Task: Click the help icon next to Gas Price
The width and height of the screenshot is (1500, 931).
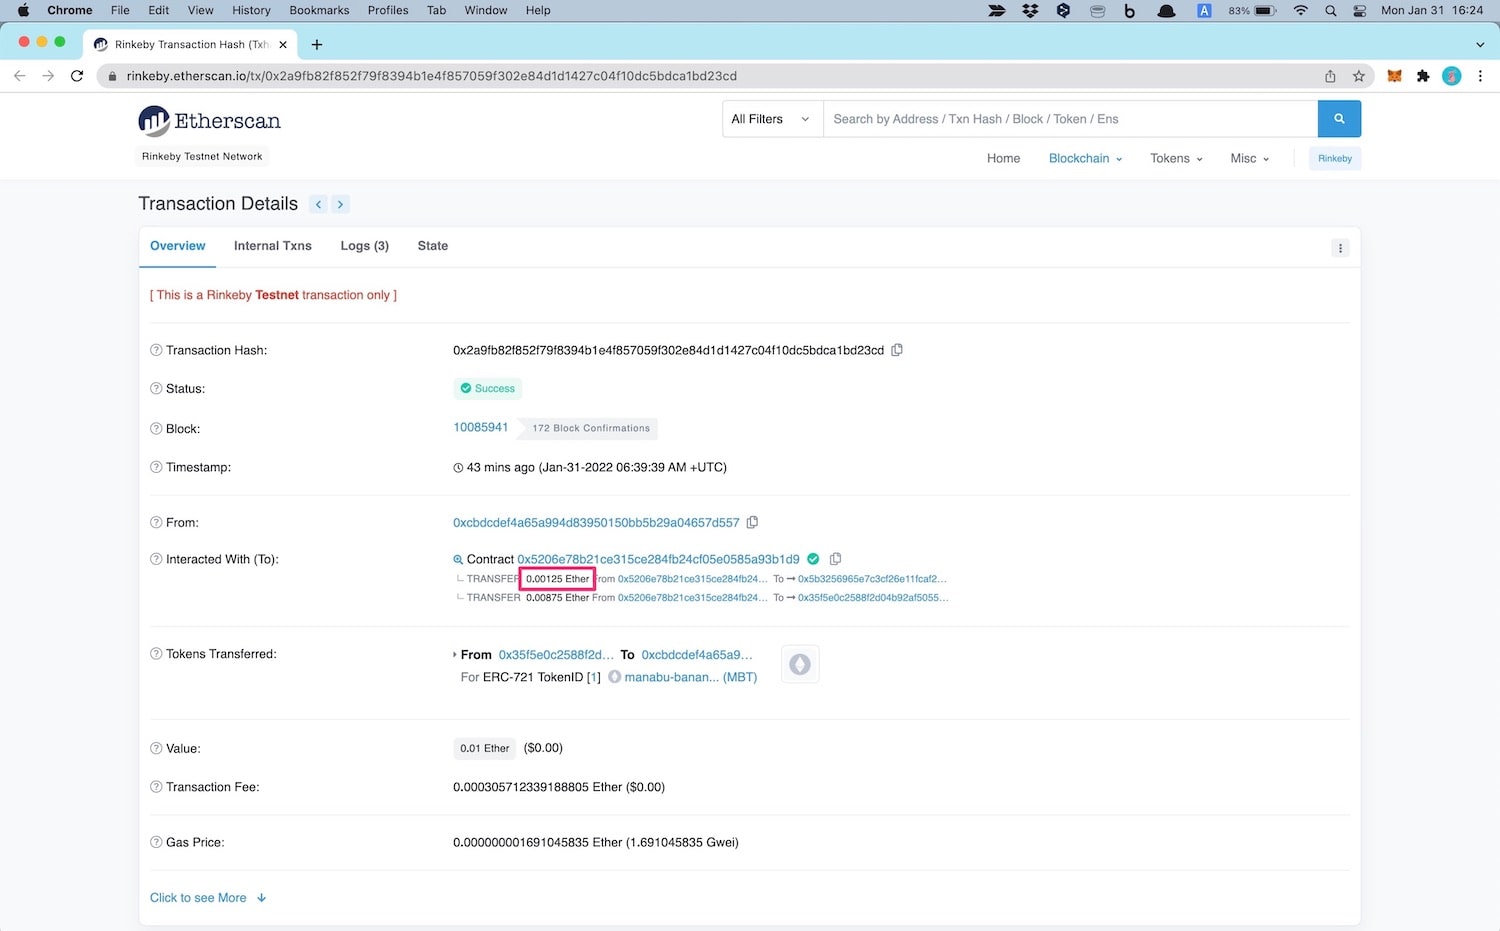Action: 156,842
